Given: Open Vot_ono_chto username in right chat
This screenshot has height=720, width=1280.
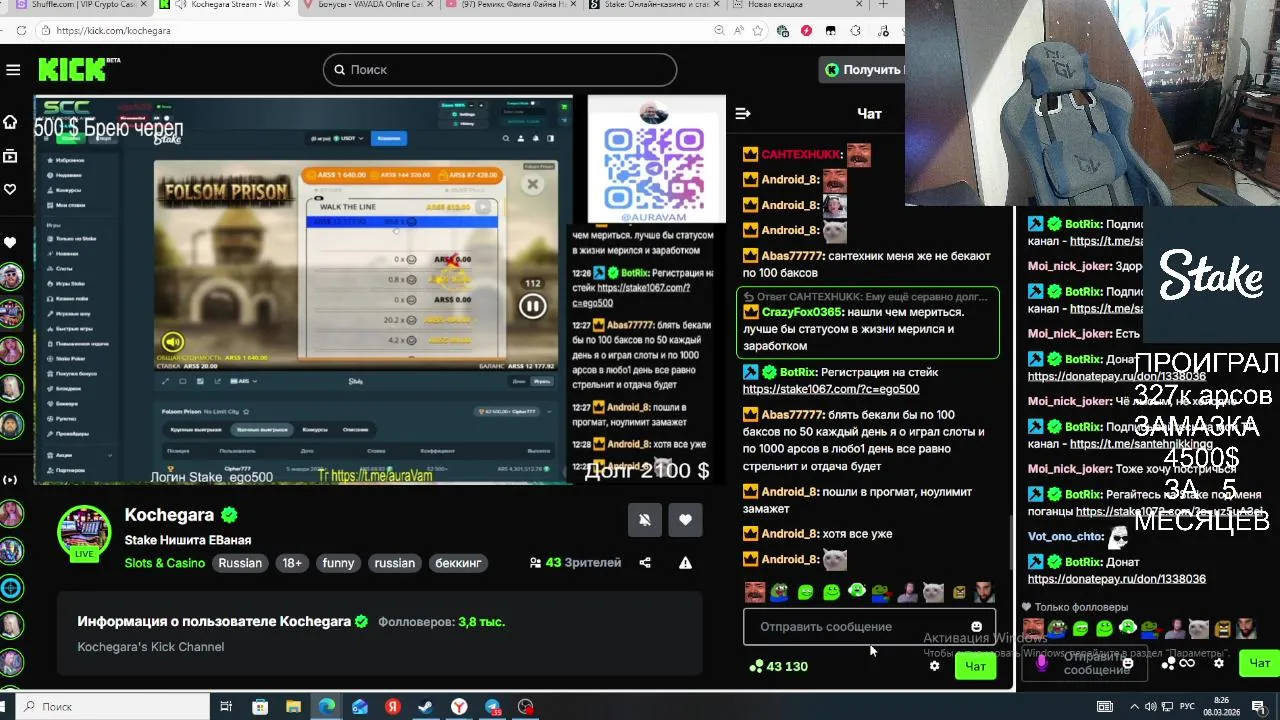Looking at the screenshot, I should click(x=1065, y=536).
